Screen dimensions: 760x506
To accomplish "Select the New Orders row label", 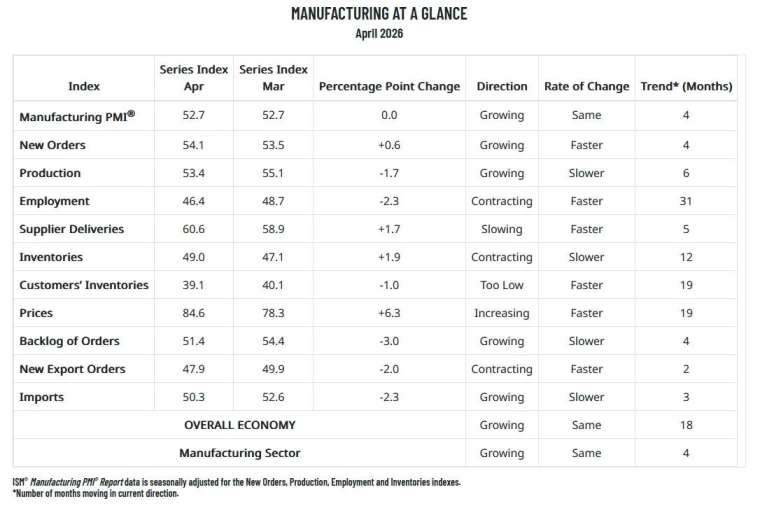I will pyautogui.click(x=52, y=145).
